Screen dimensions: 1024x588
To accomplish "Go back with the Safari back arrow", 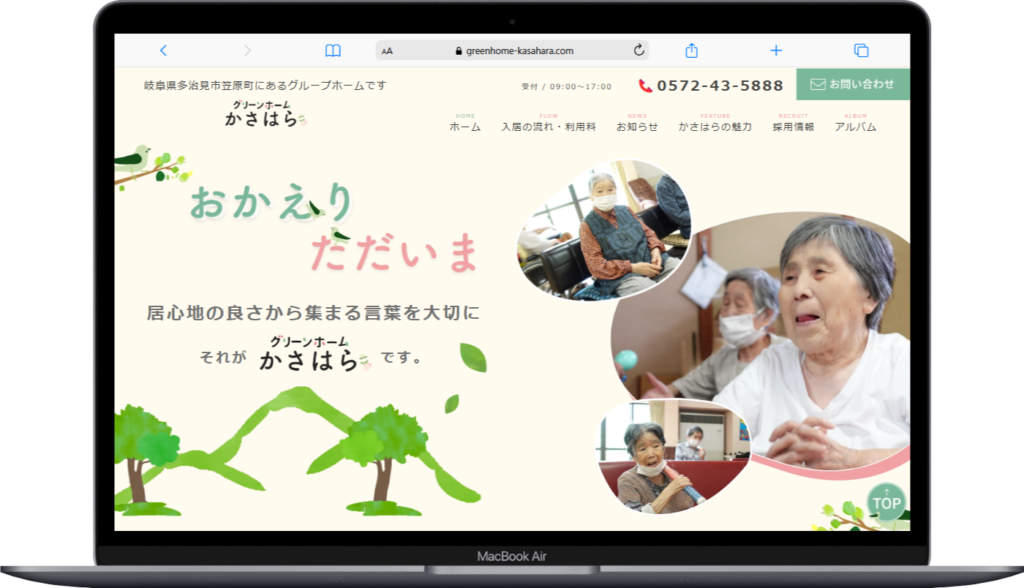I will 163,50.
